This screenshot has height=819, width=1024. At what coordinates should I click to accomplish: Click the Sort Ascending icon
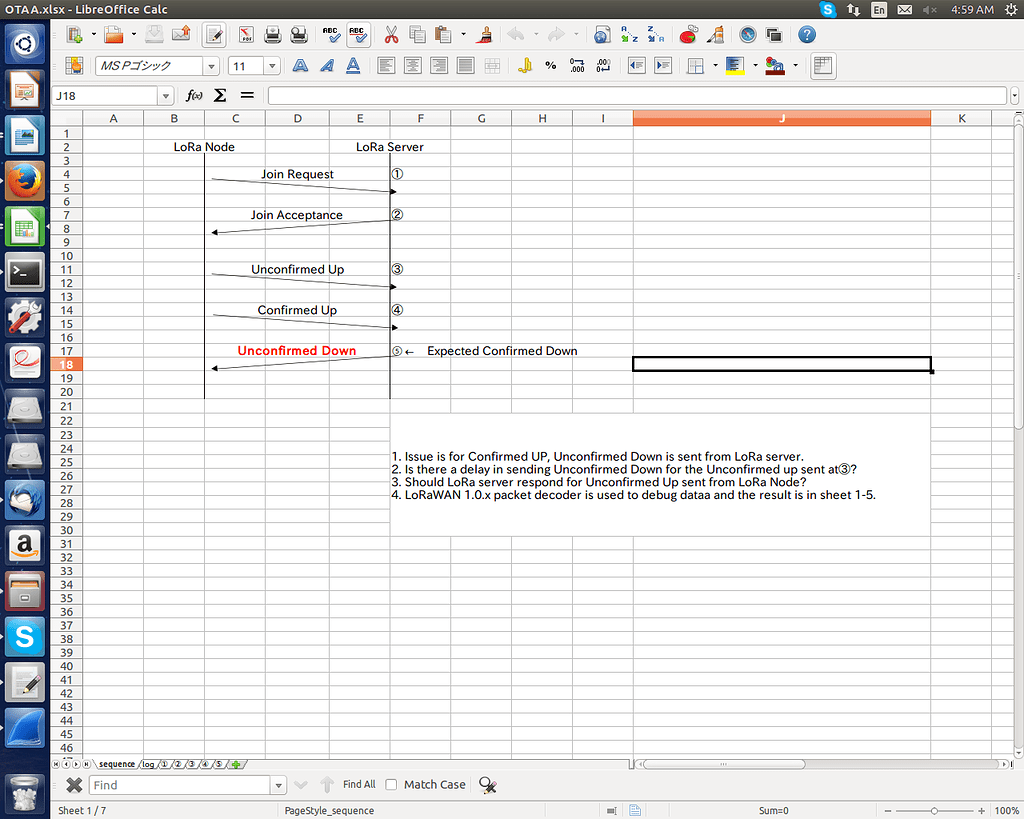click(x=629, y=35)
